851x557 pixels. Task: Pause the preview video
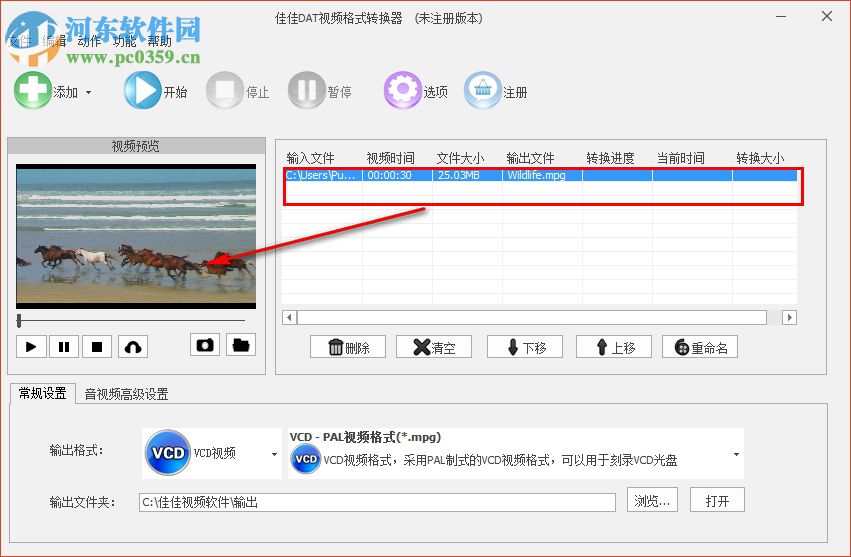[64, 346]
